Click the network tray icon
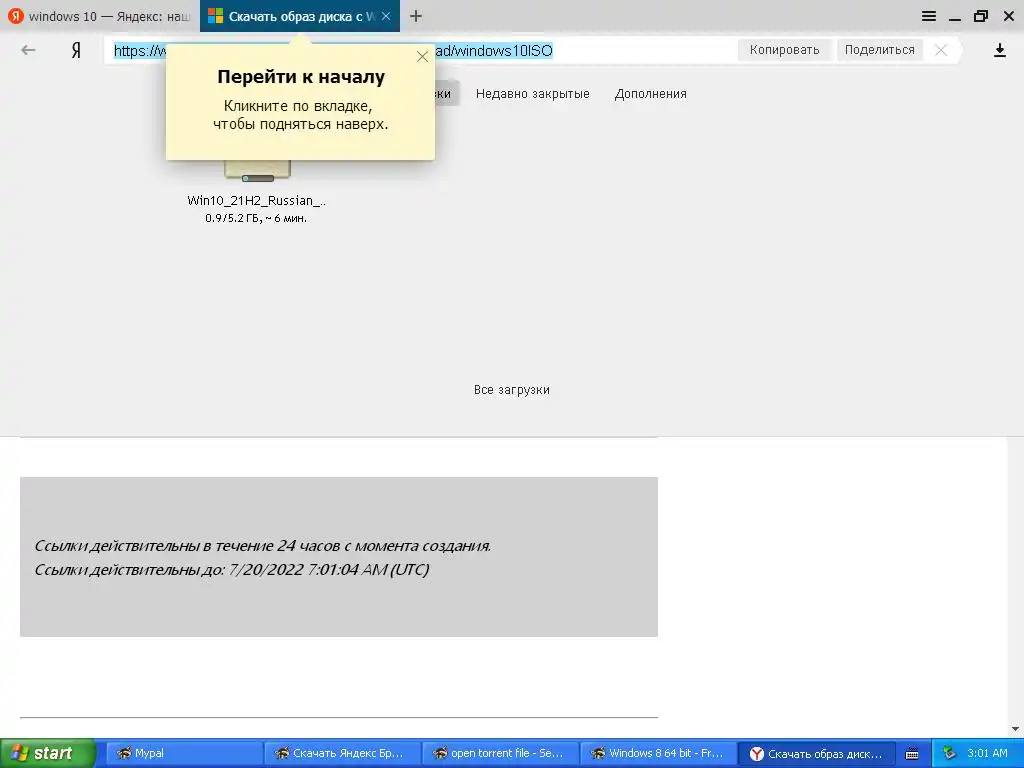 coord(949,754)
